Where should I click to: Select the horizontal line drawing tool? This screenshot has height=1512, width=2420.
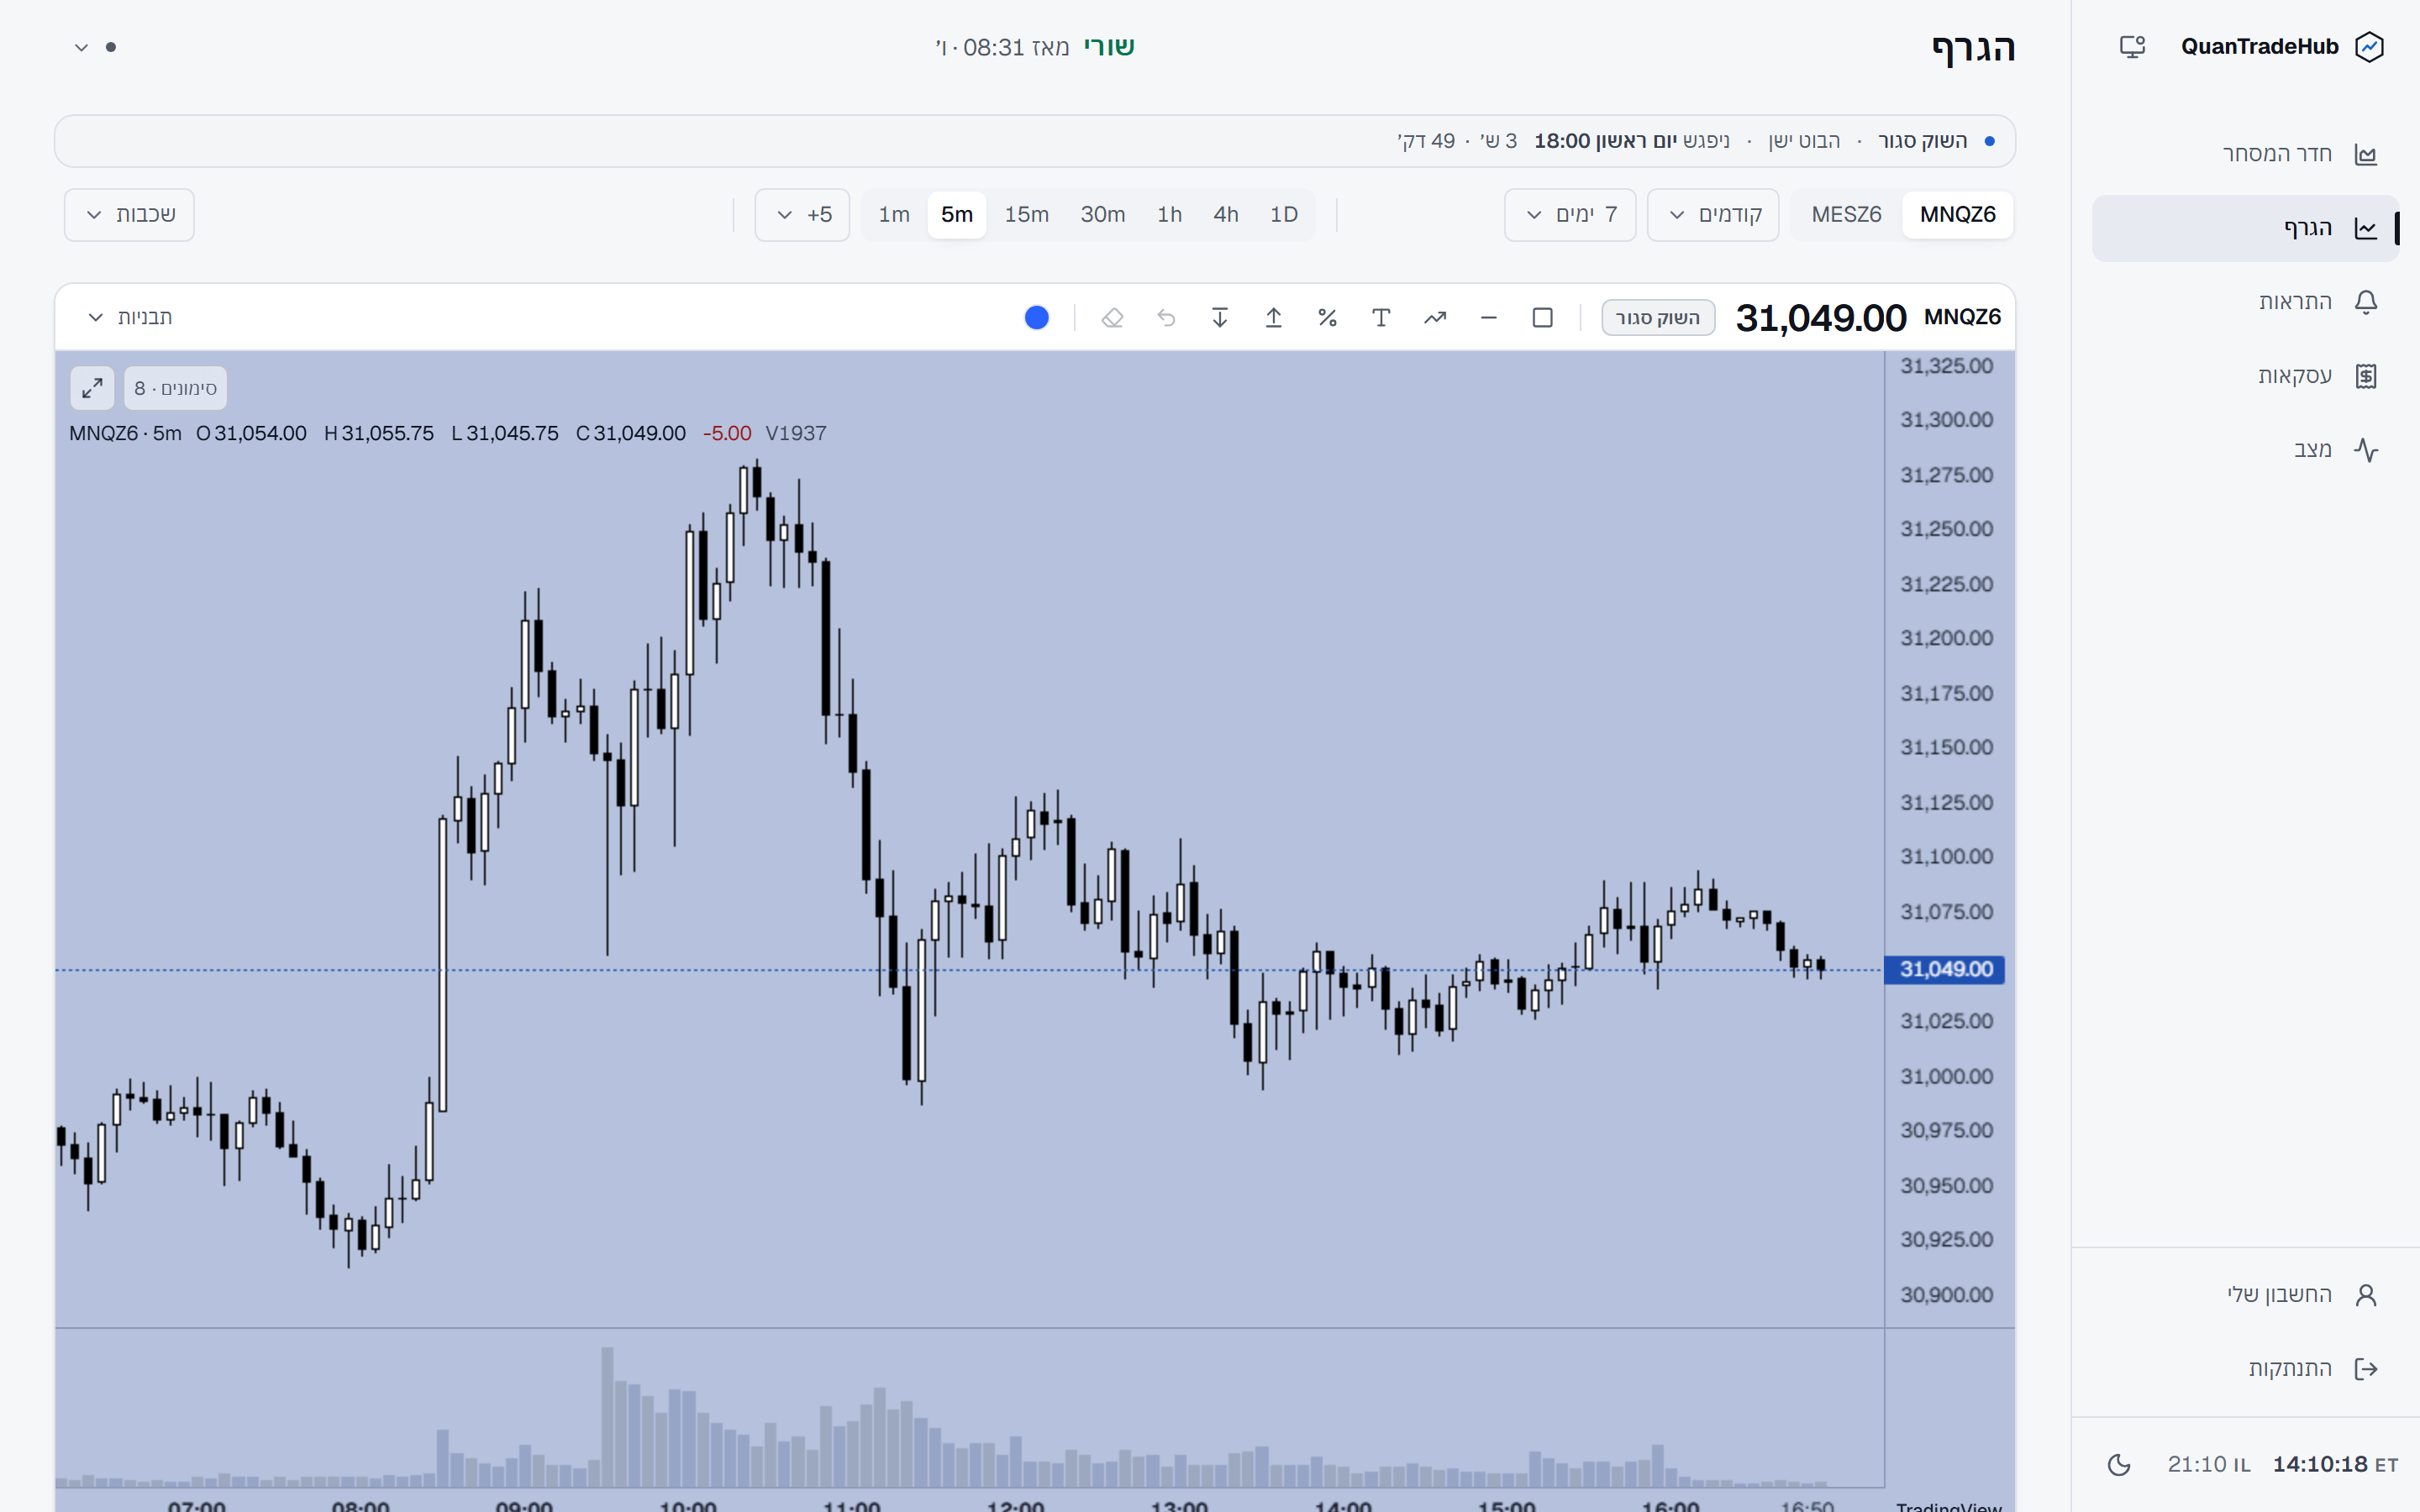(1488, 318)
